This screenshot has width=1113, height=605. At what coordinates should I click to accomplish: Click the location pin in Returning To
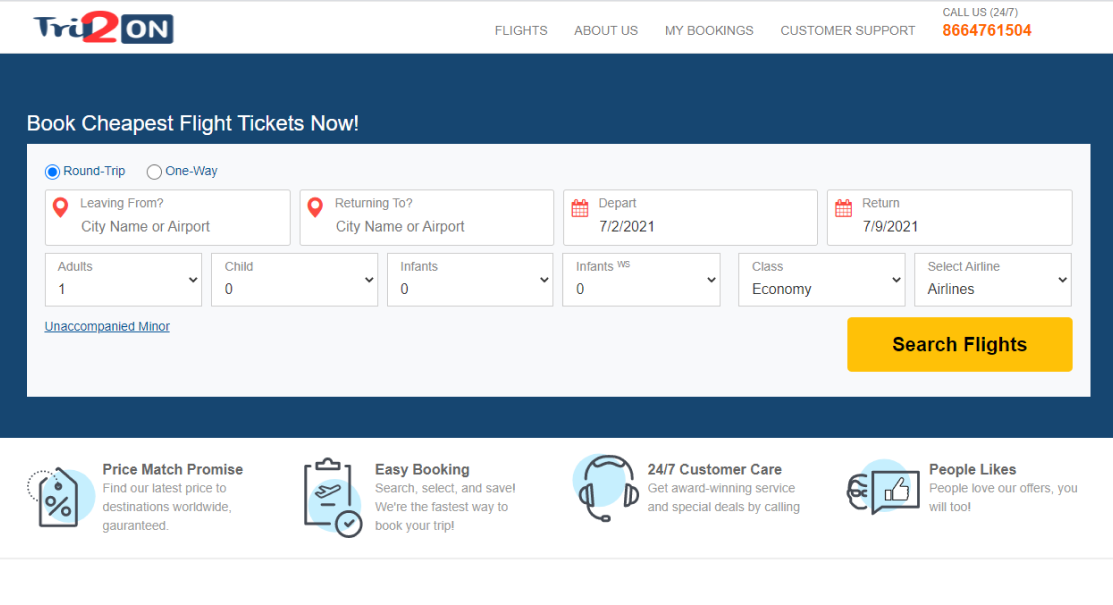315,208
